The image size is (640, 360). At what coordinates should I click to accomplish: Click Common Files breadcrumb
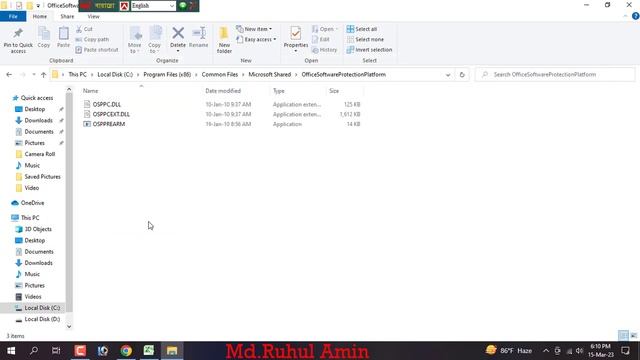click(x=220, y=75)
